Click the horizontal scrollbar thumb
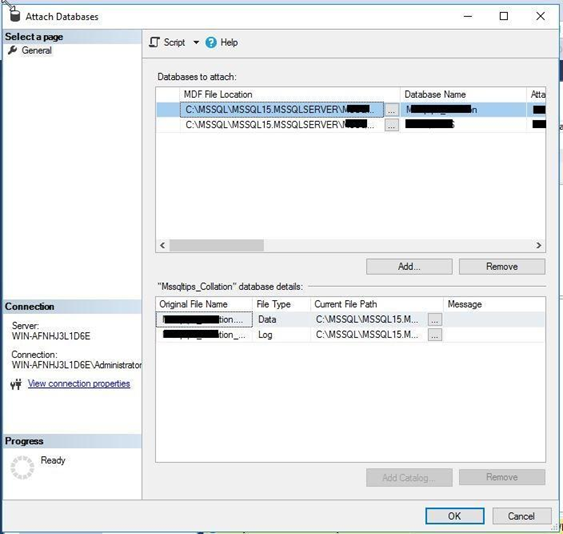 click(217, 245)
